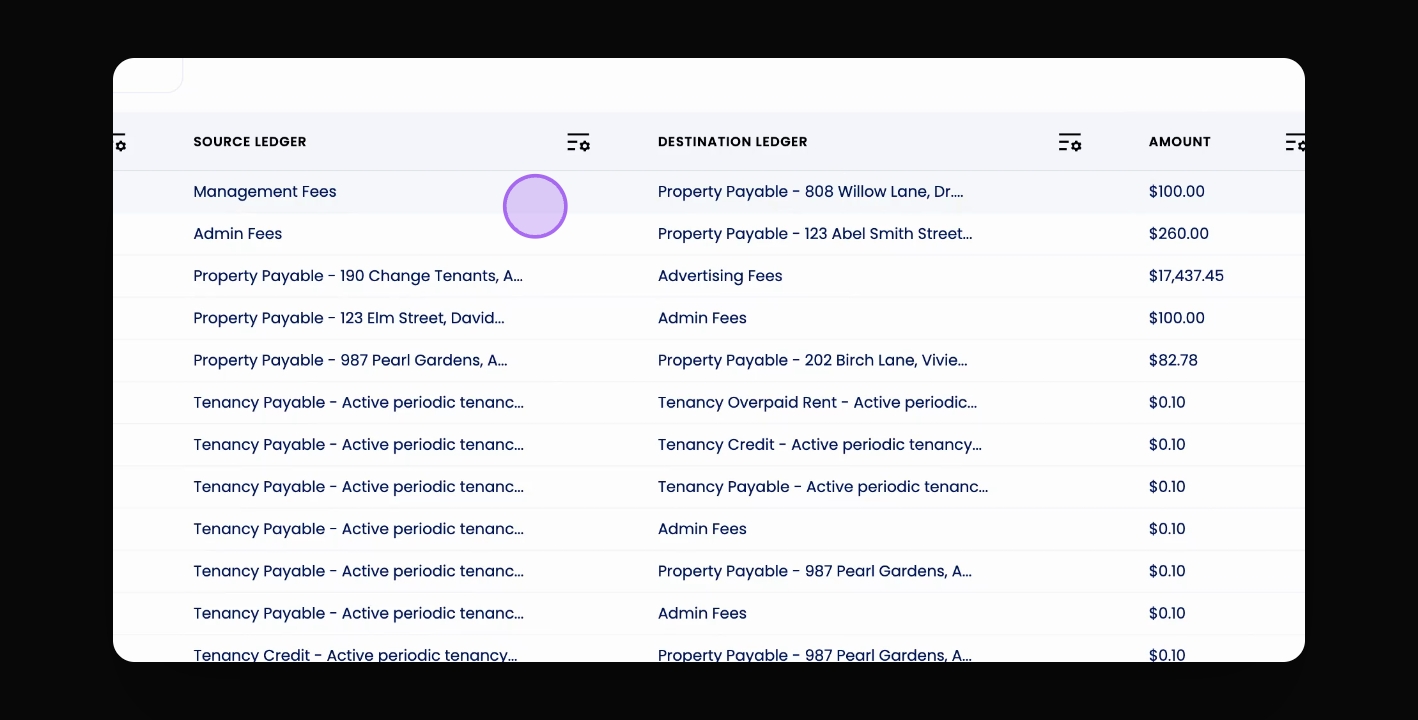This screenshot has height=720, width=1418.
Task: Select source 'Tenancy Credit - Active periodic tenancy...' cell
Action: tap(356, 655)
